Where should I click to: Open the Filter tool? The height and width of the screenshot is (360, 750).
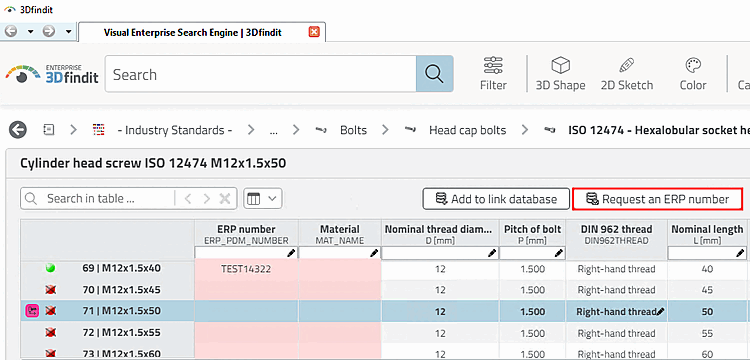click(x=493, y=74)
